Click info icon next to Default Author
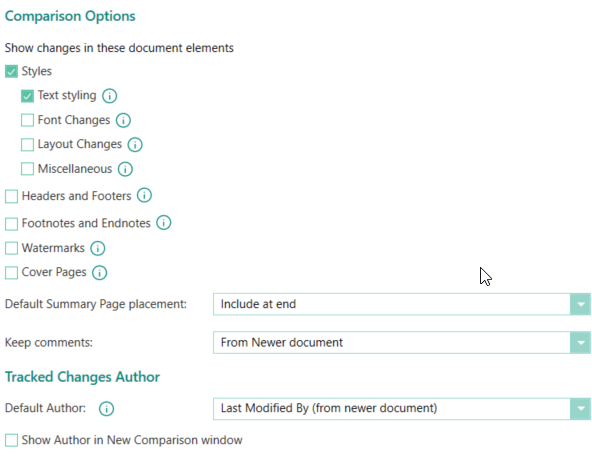Viewport: 592px width, 459px height. tap(106, 408)
